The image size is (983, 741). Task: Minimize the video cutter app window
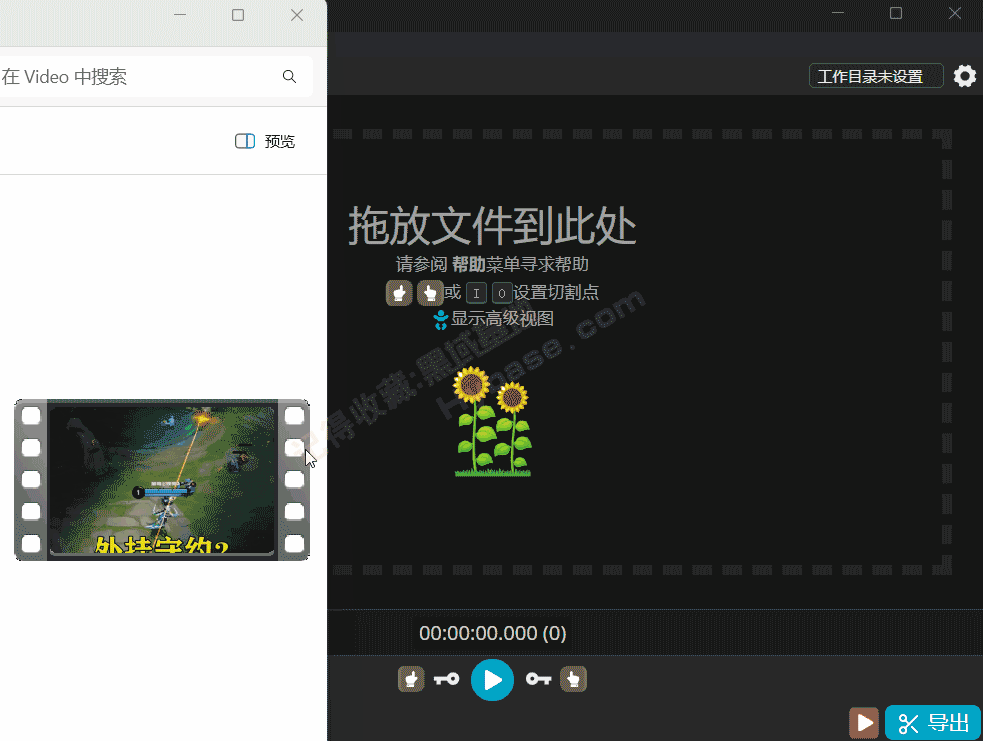point(838,13)
